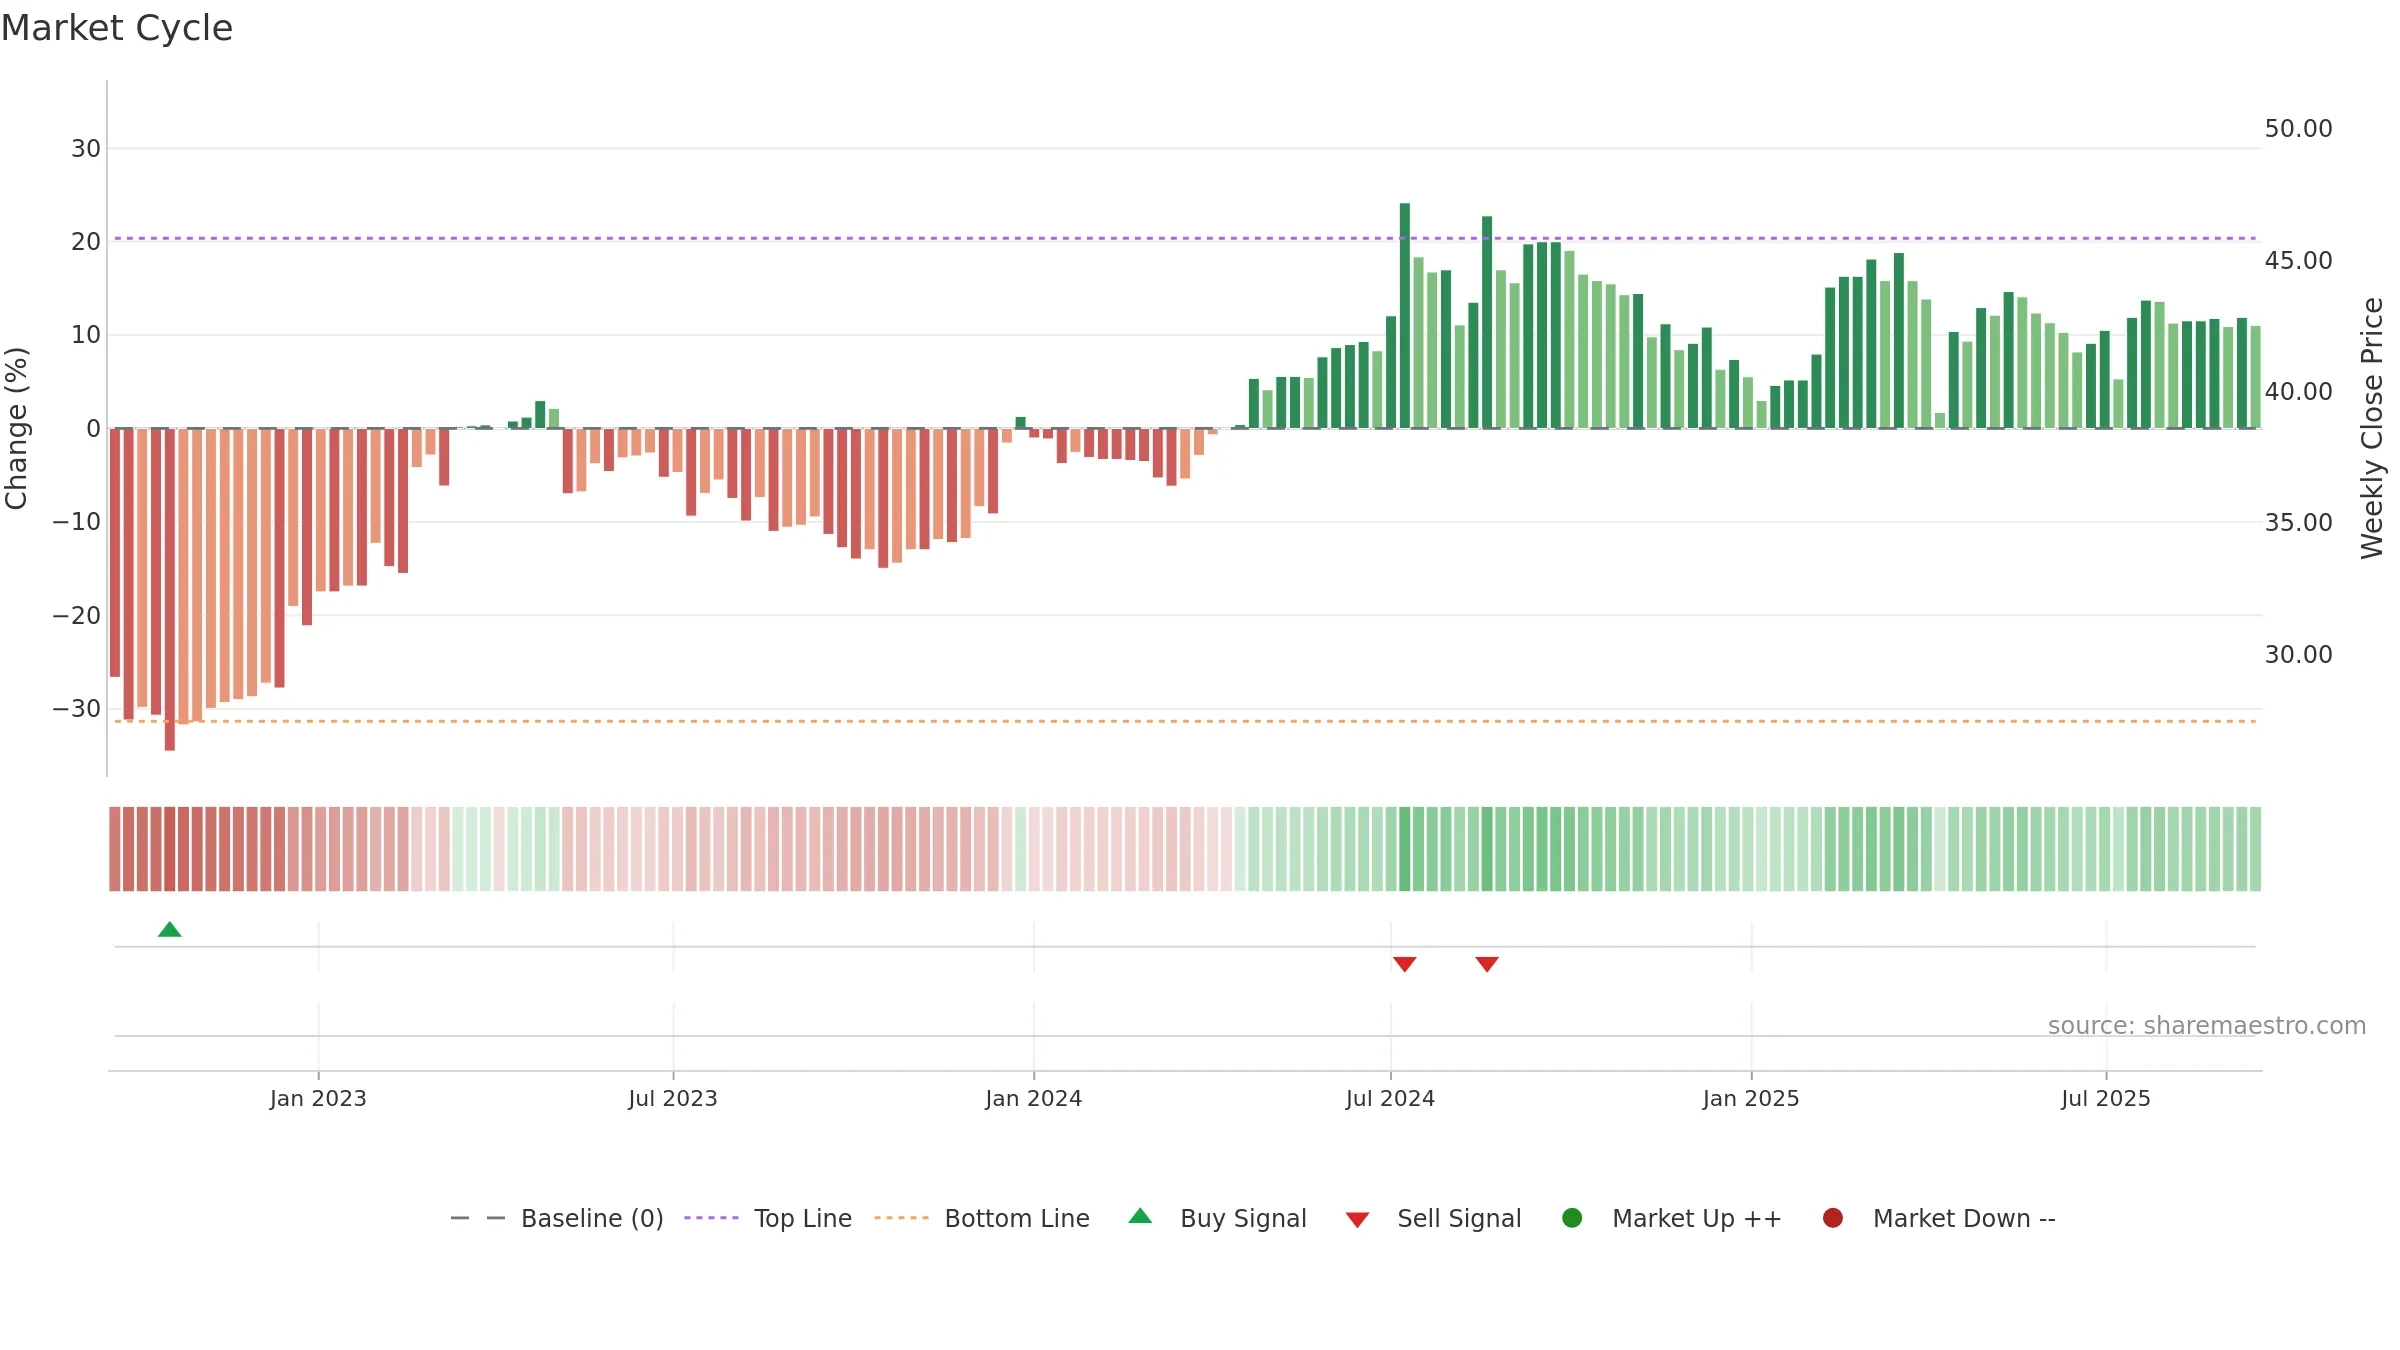Click the 30.00 price axis label
The image size is (2400, 1350).
[x=2298, y=654]
